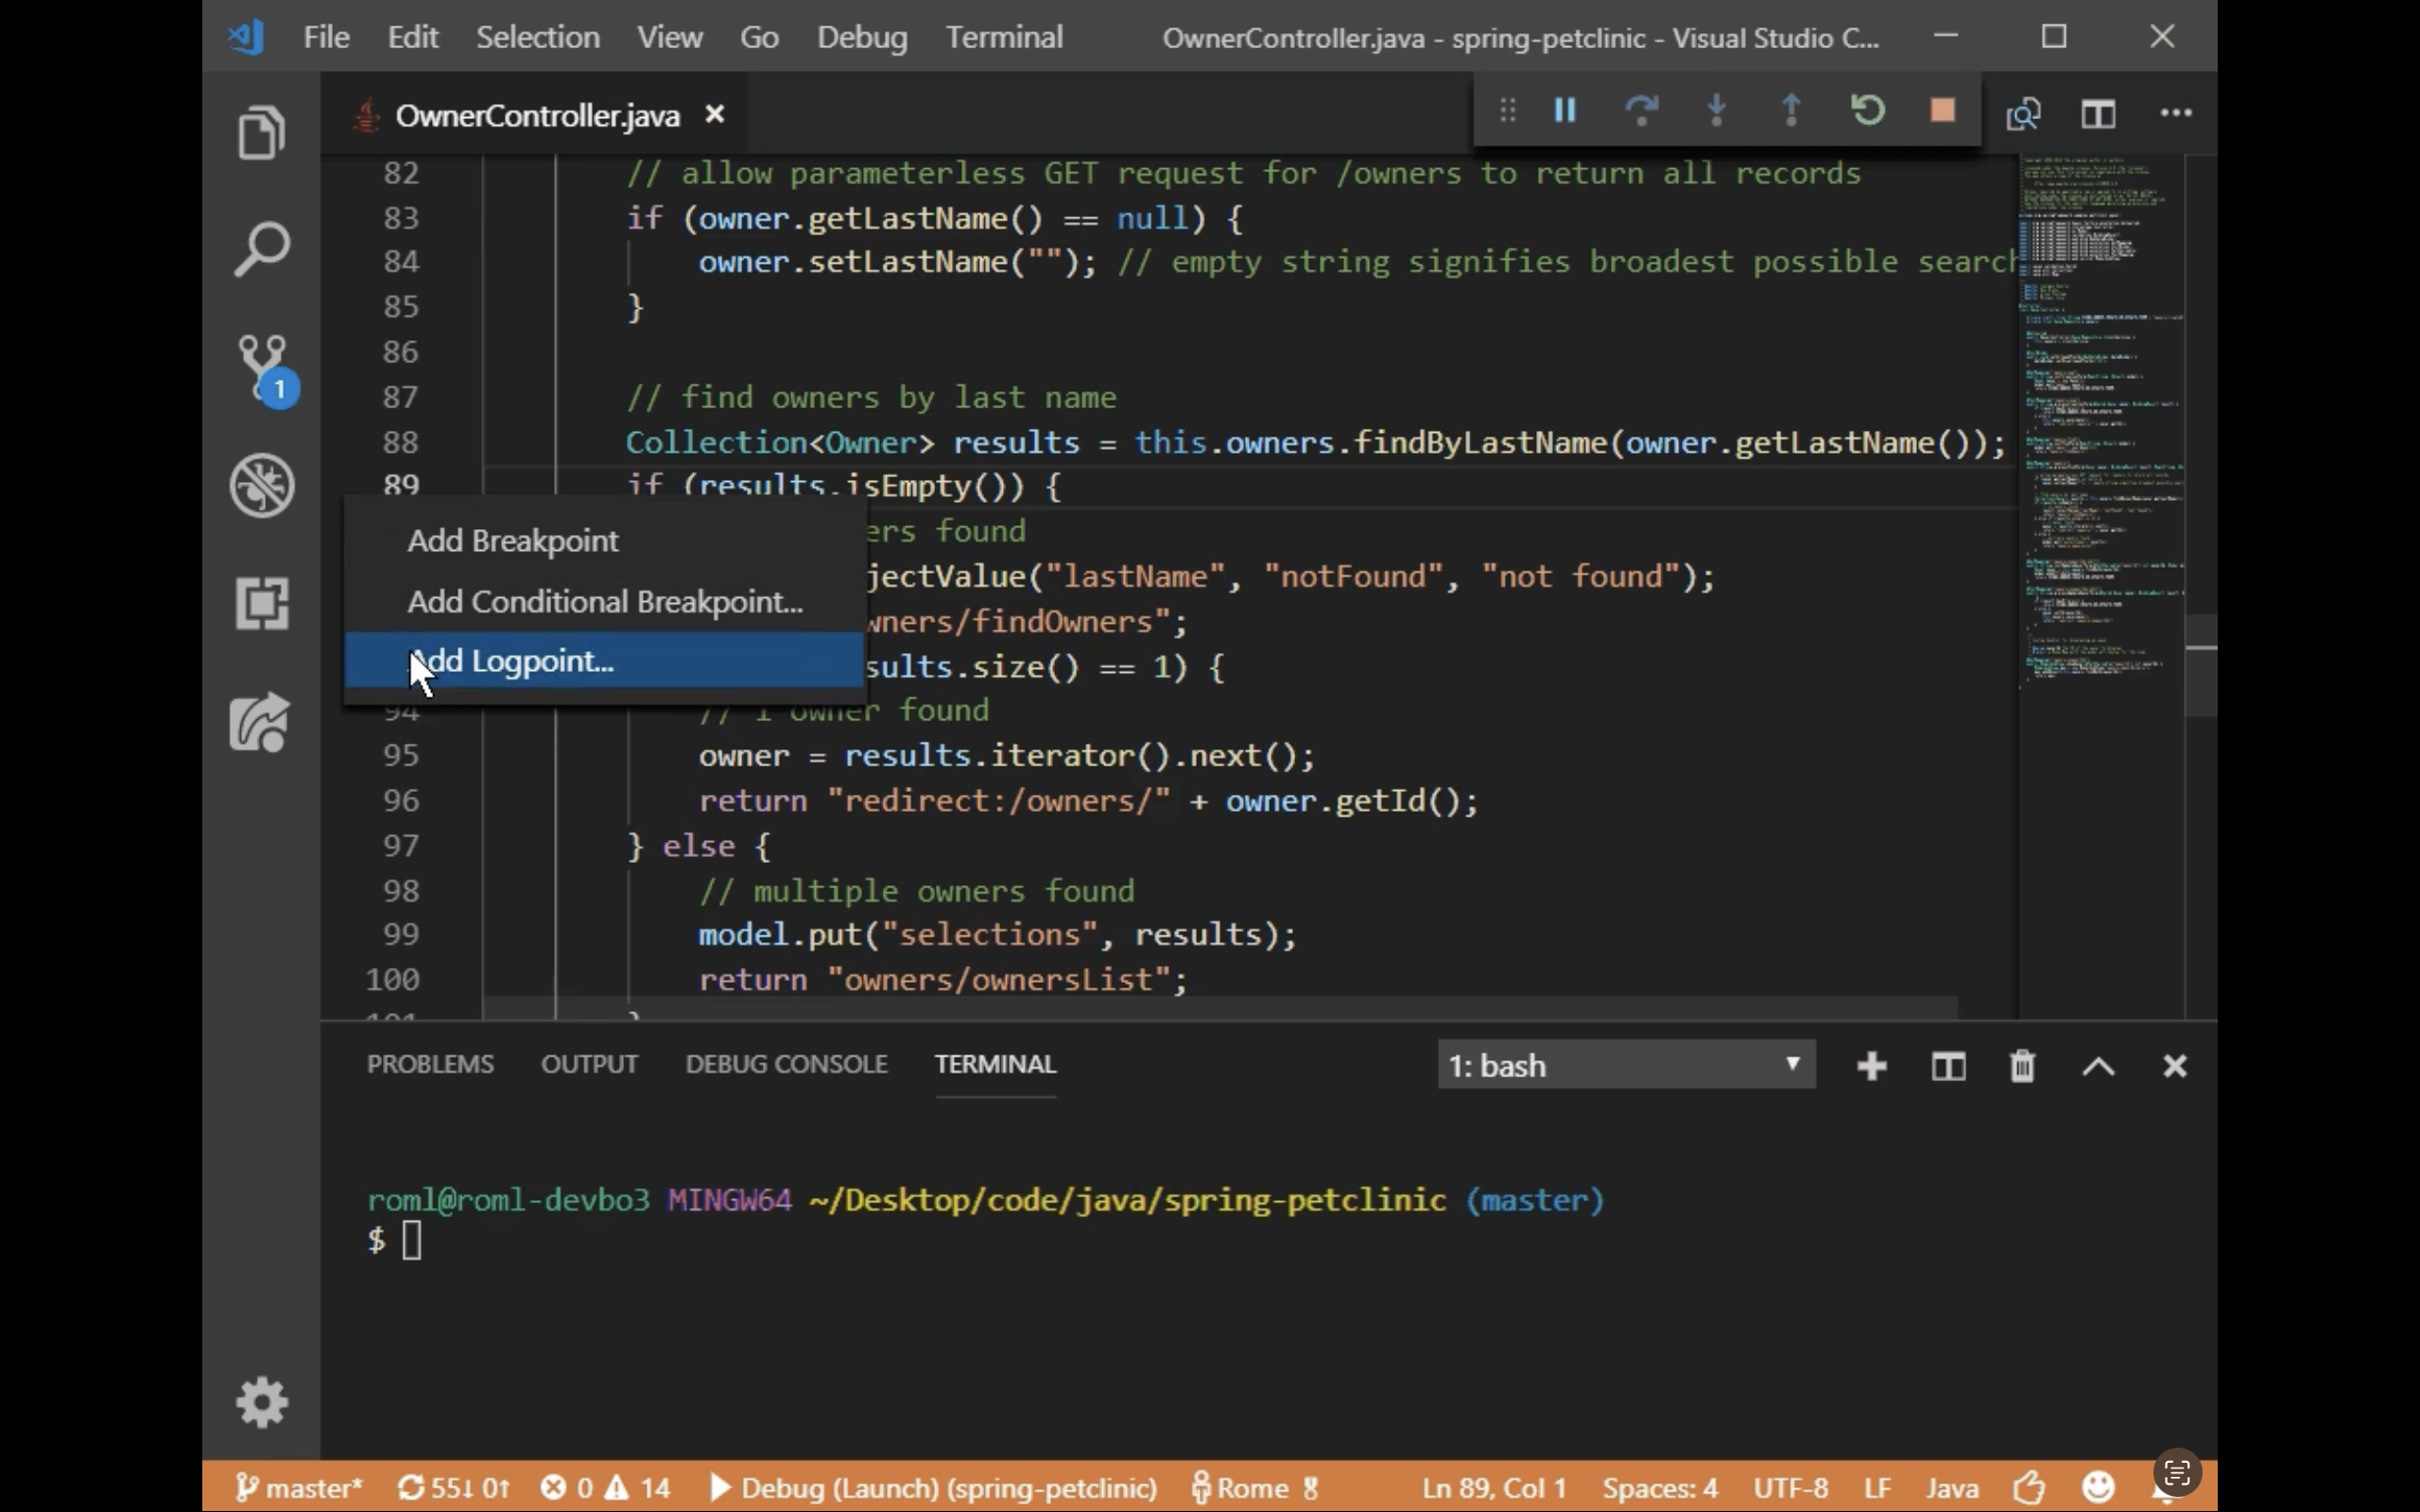Close the OwnerController.java tab
This screenshot has width=2420, height=1512.
click(x=714, y=115)
